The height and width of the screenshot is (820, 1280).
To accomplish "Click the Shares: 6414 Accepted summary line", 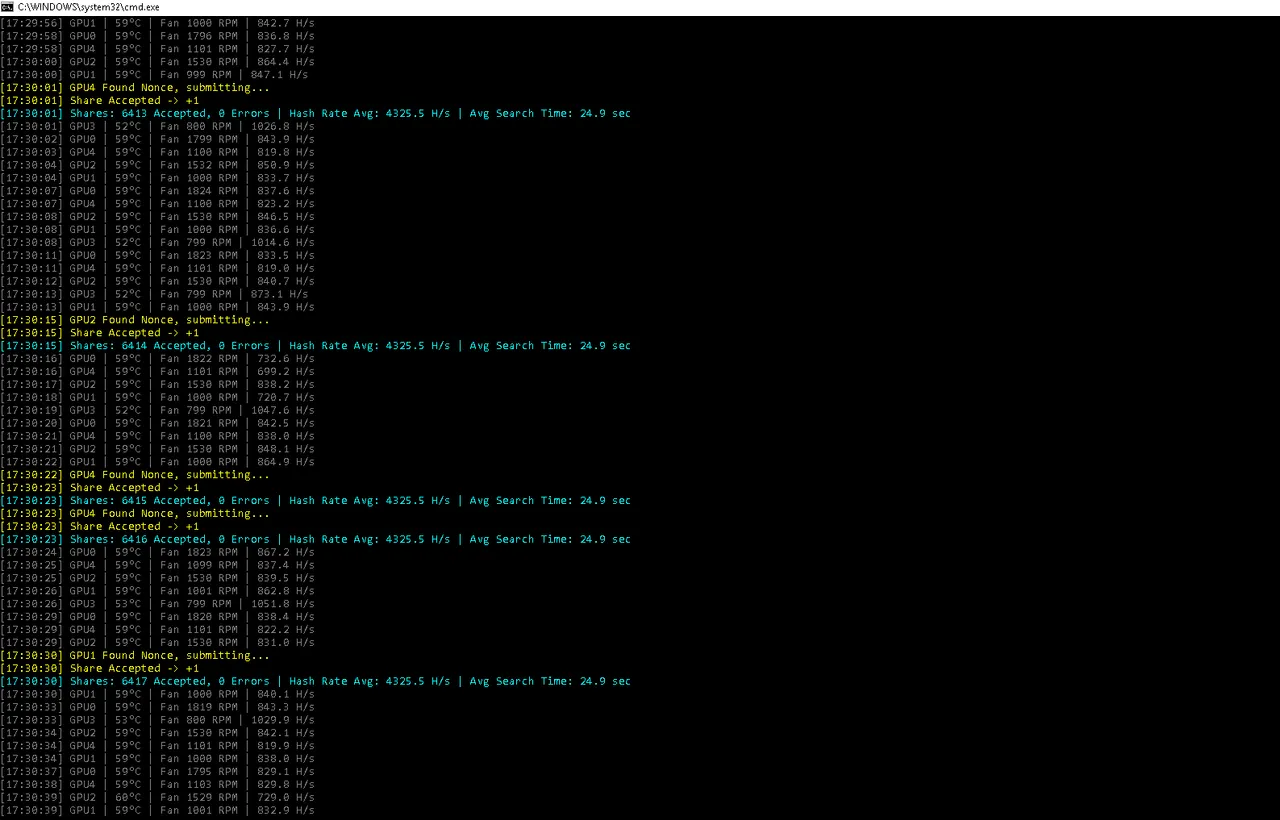I will tap(315, 346).
